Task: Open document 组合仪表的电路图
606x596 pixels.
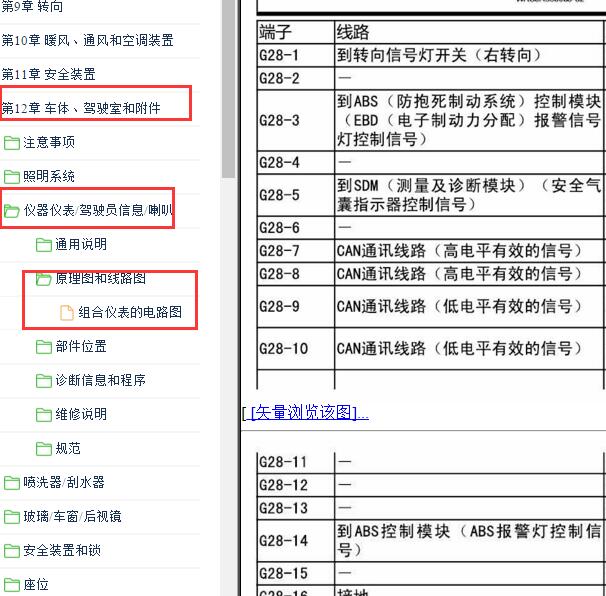Action: (130, 312)
